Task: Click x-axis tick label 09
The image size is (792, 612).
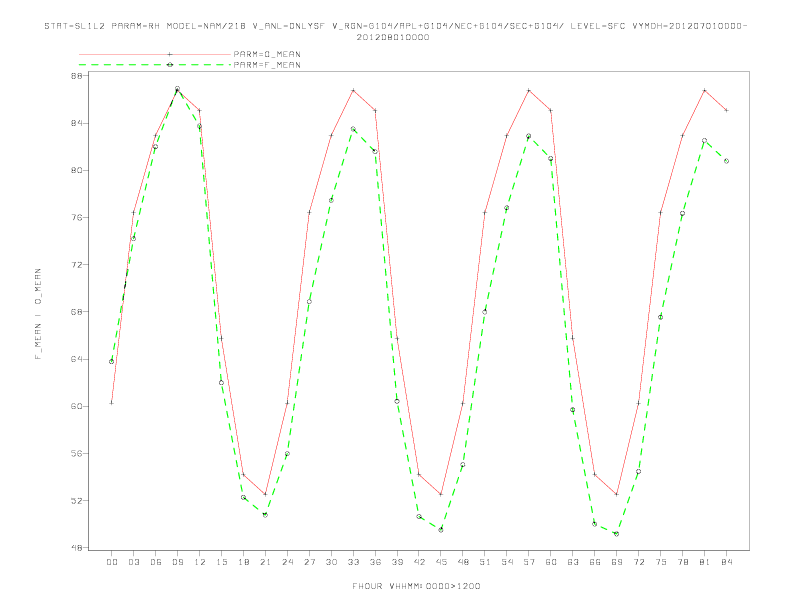Action: 177,562
